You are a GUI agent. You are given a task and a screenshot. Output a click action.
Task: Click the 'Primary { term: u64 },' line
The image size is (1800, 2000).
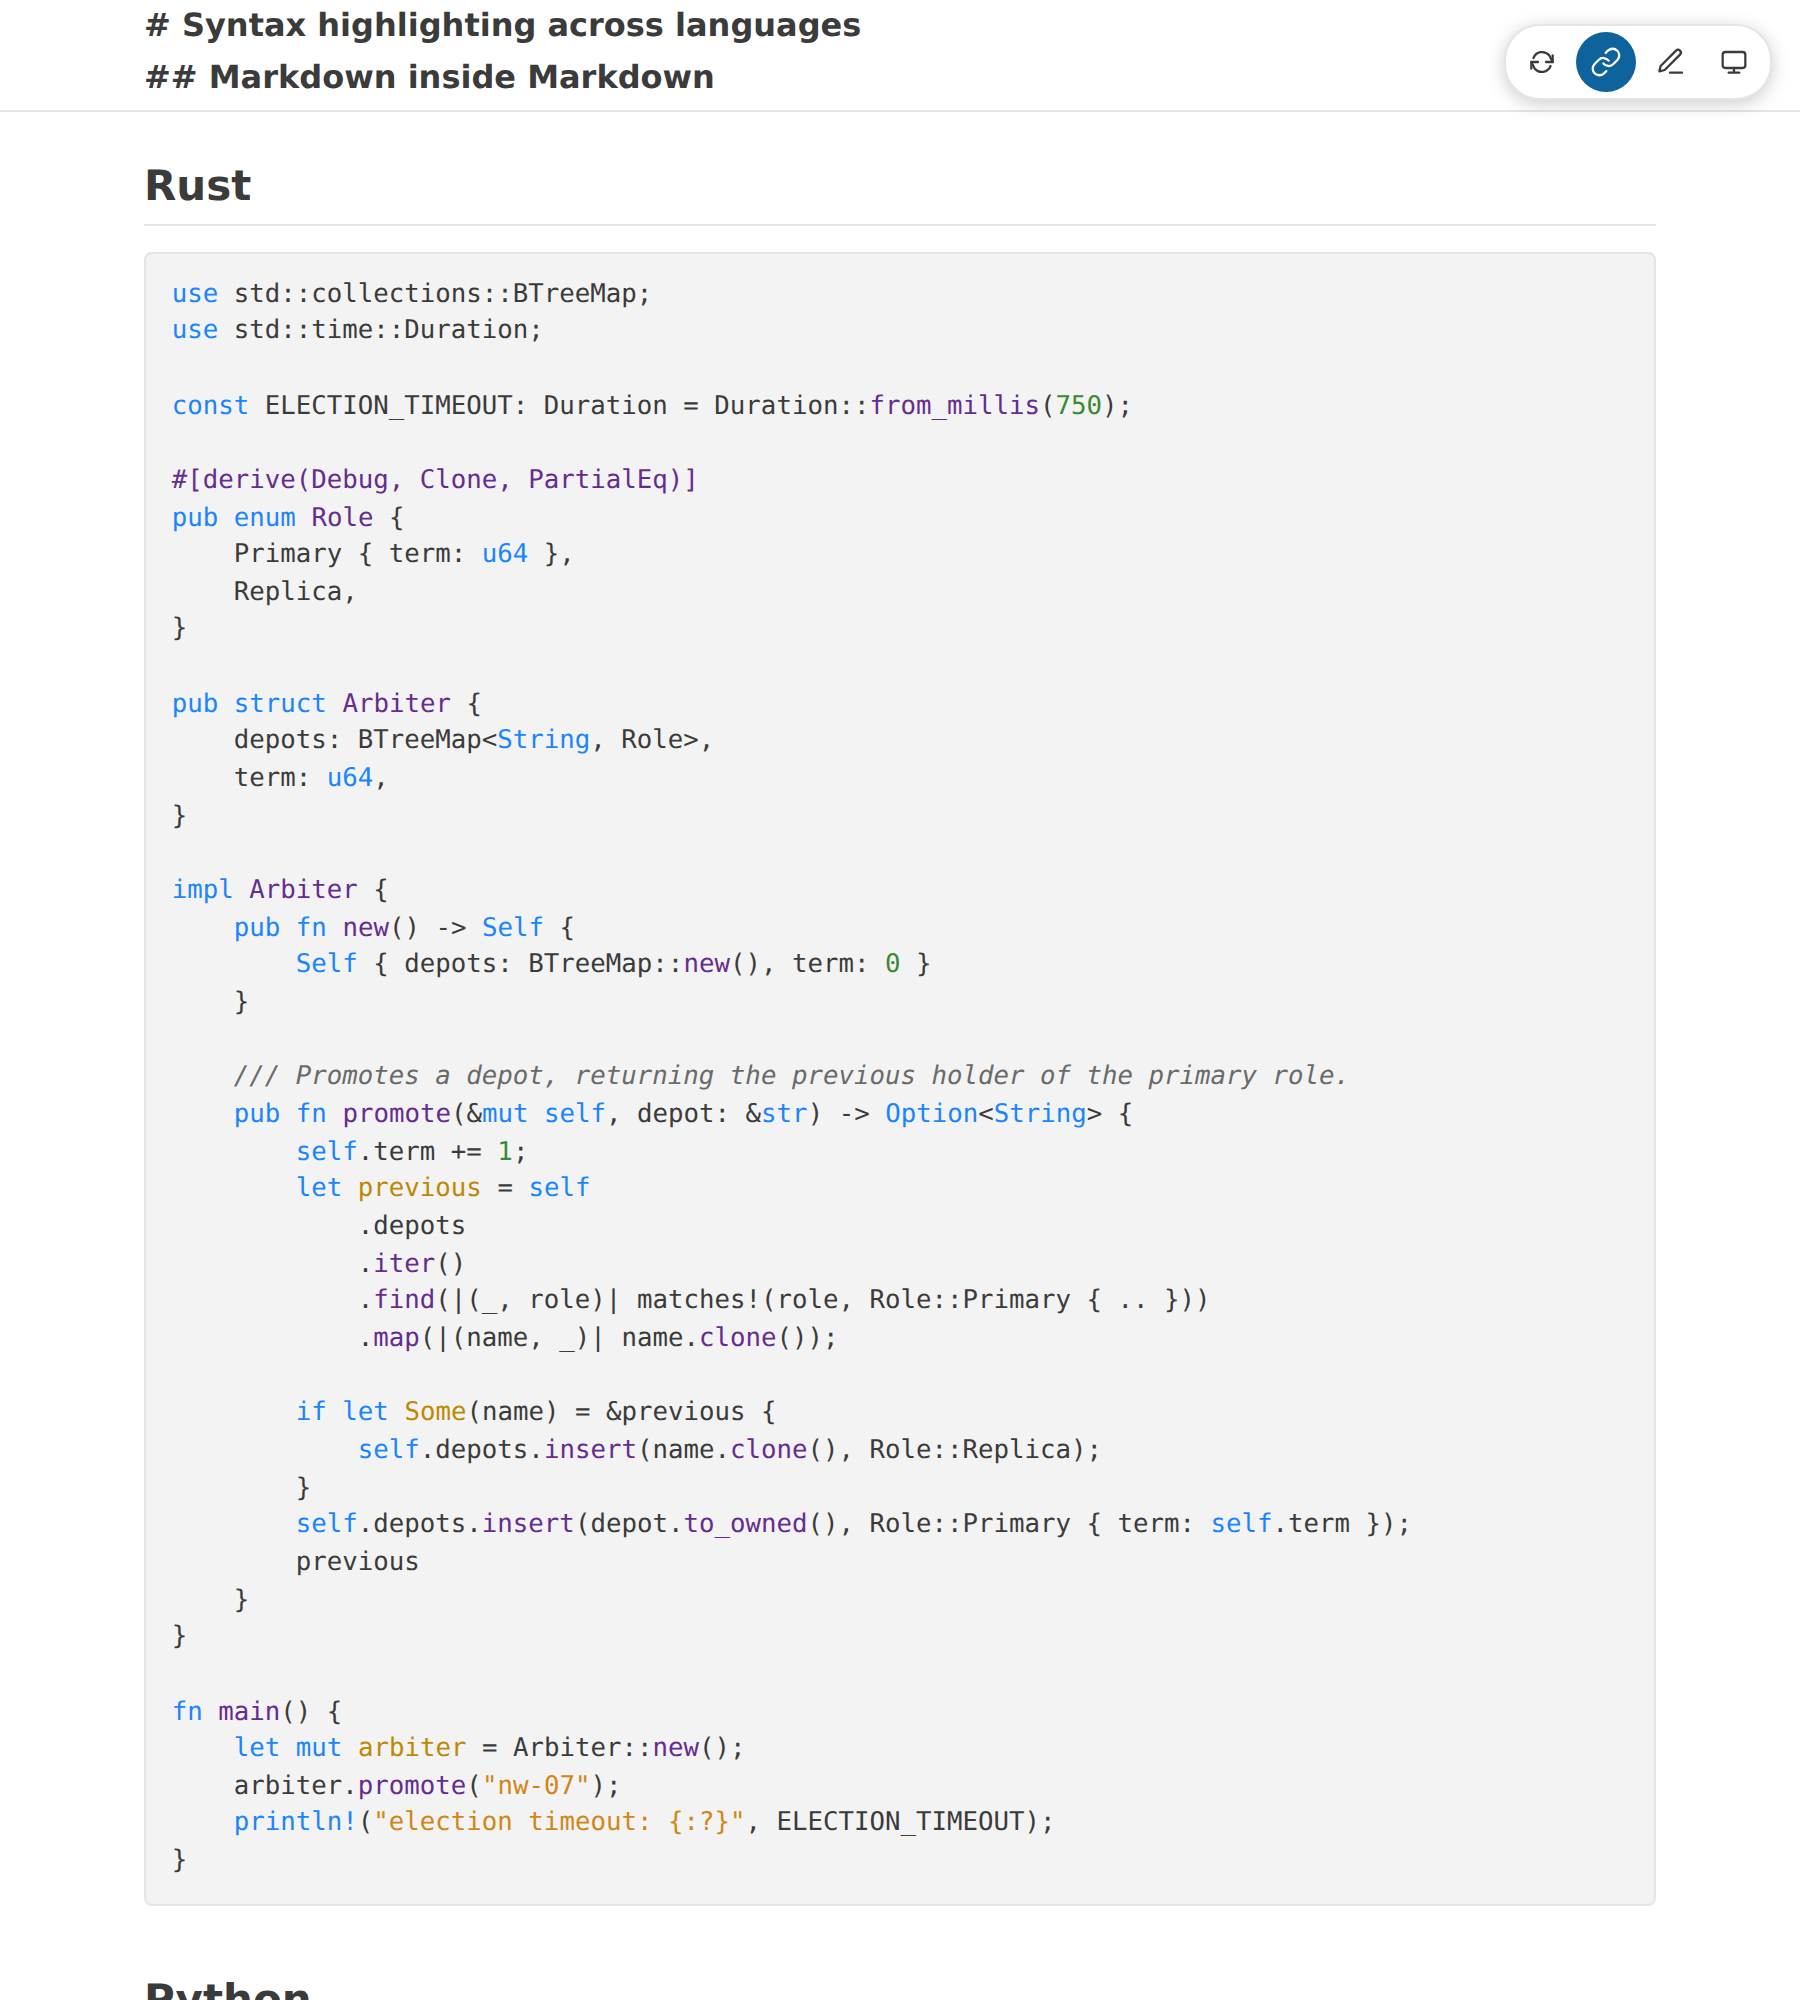click(x=403, y=553)
